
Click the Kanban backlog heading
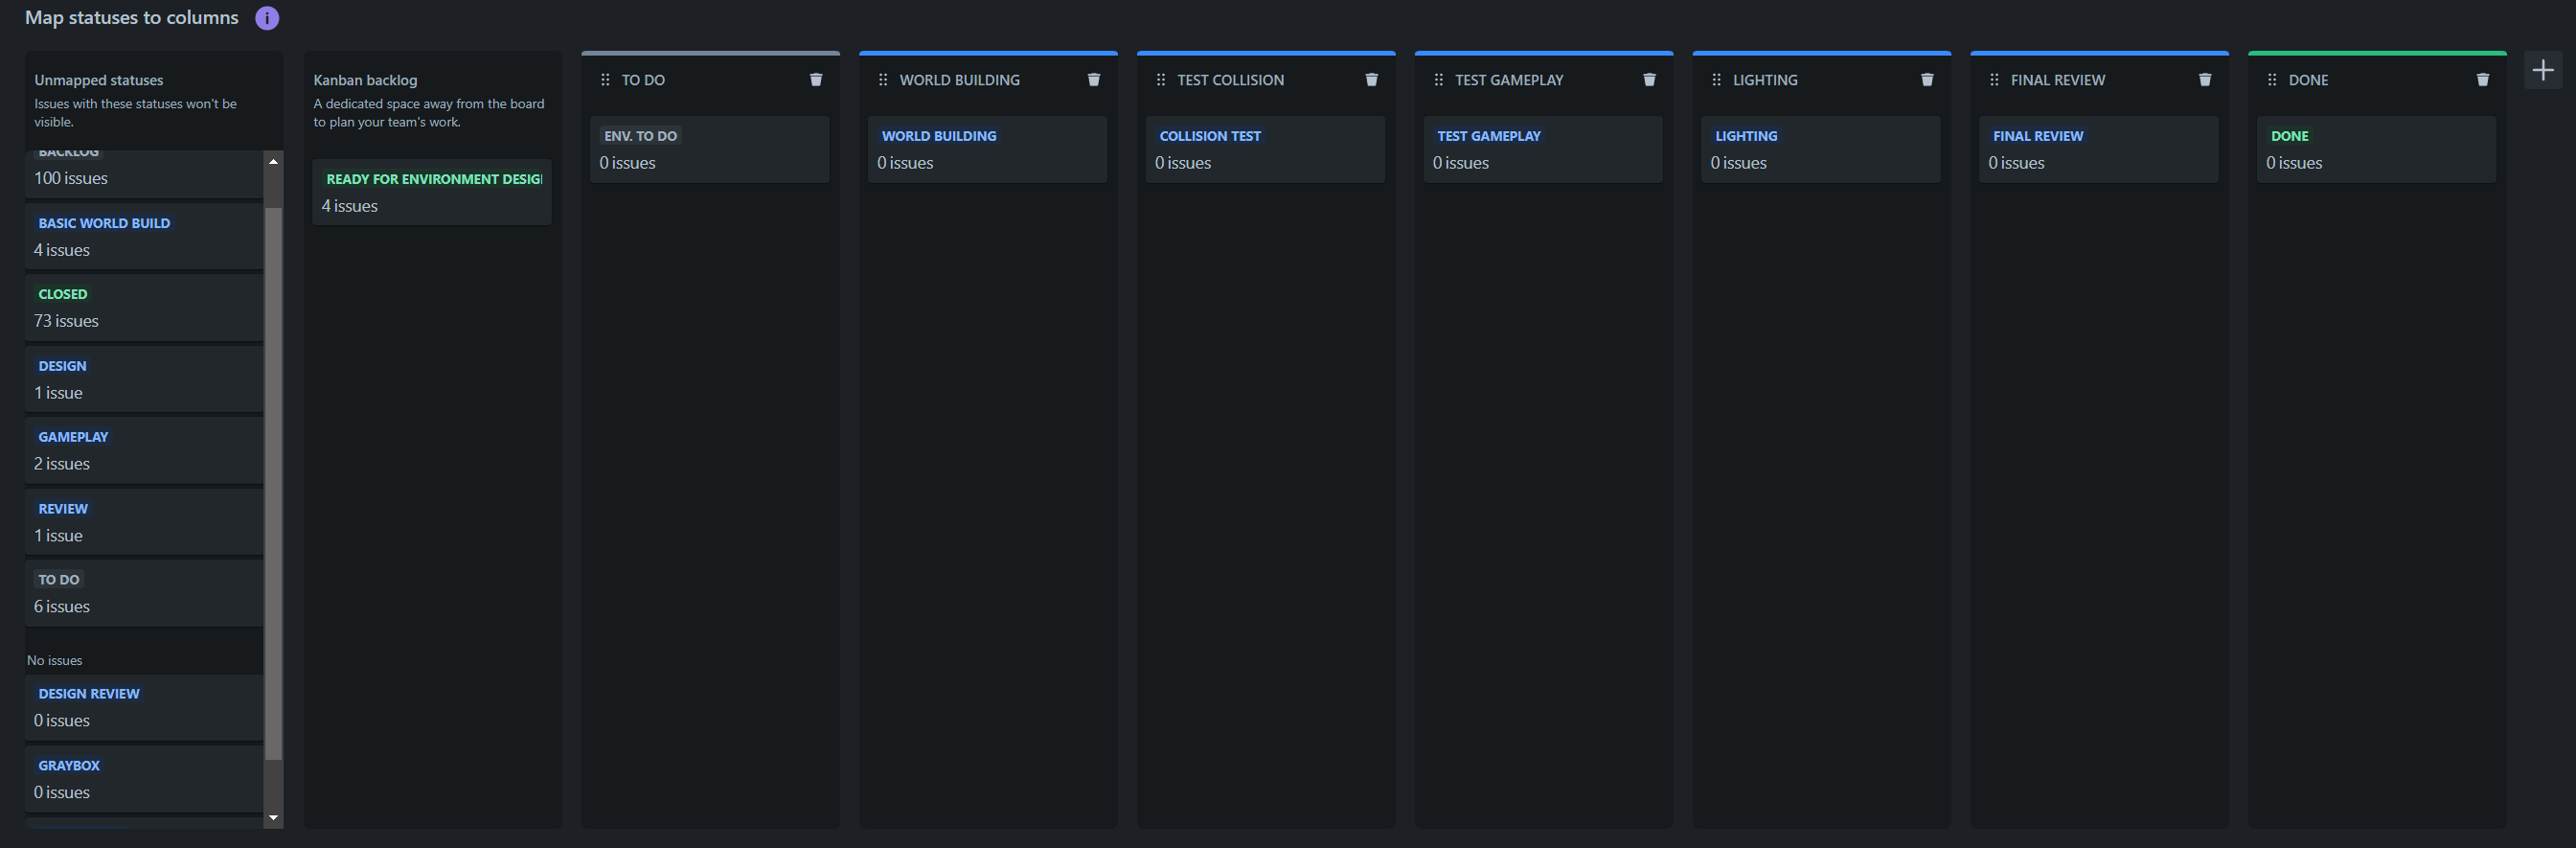point(365,80)
